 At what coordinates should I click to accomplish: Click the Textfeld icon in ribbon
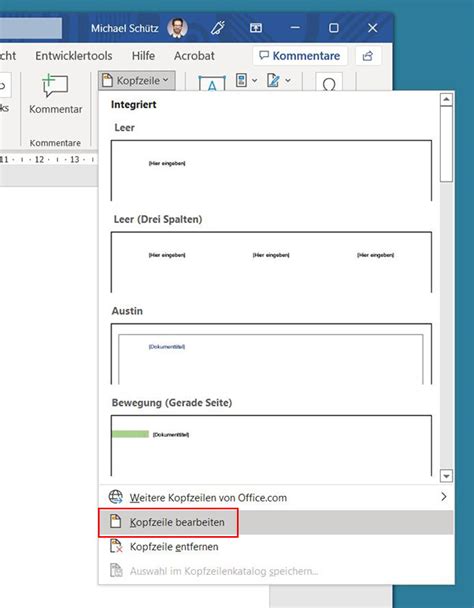(212, 83)
